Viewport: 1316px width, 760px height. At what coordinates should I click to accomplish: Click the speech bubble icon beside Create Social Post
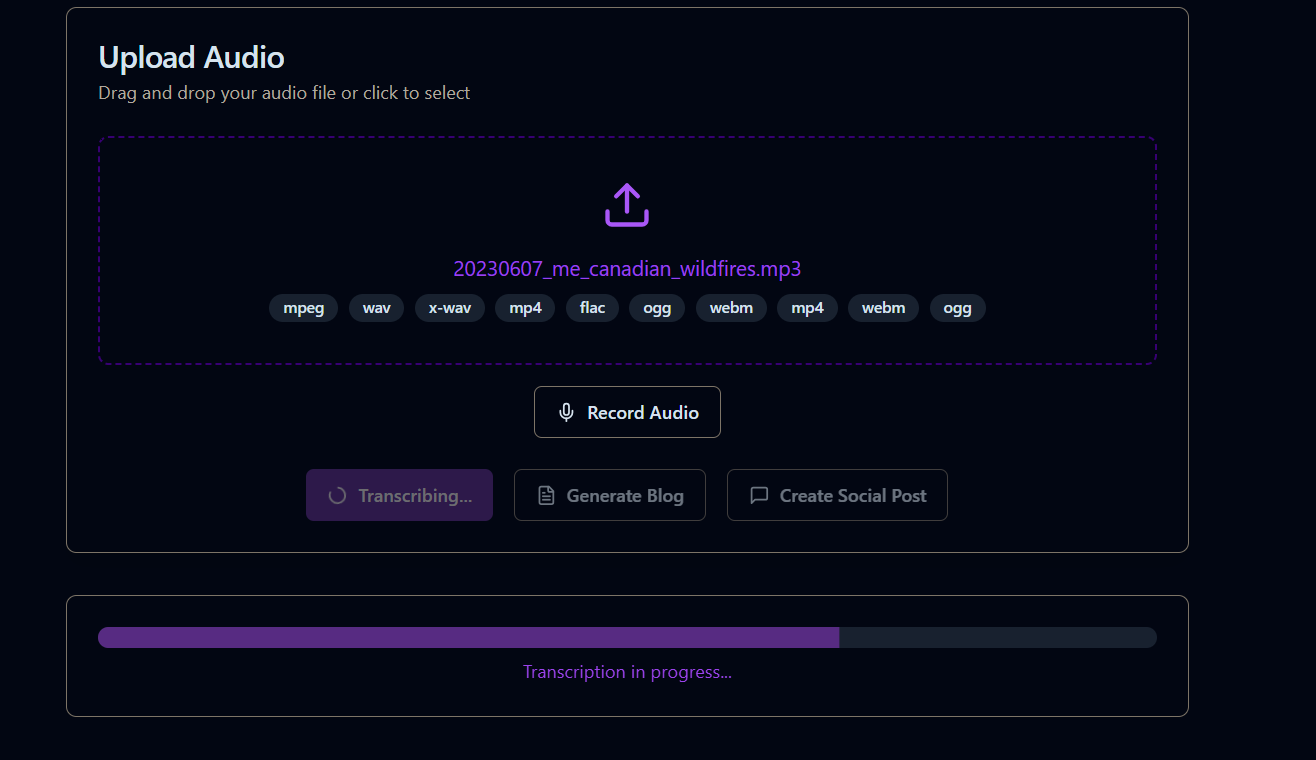(x=759, y=495)
